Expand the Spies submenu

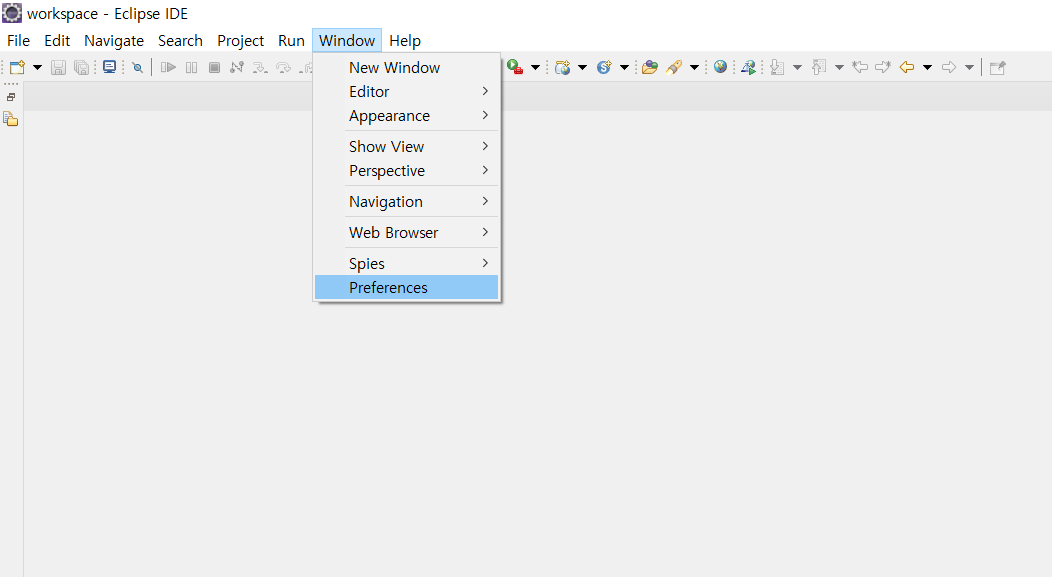[407, 264]
